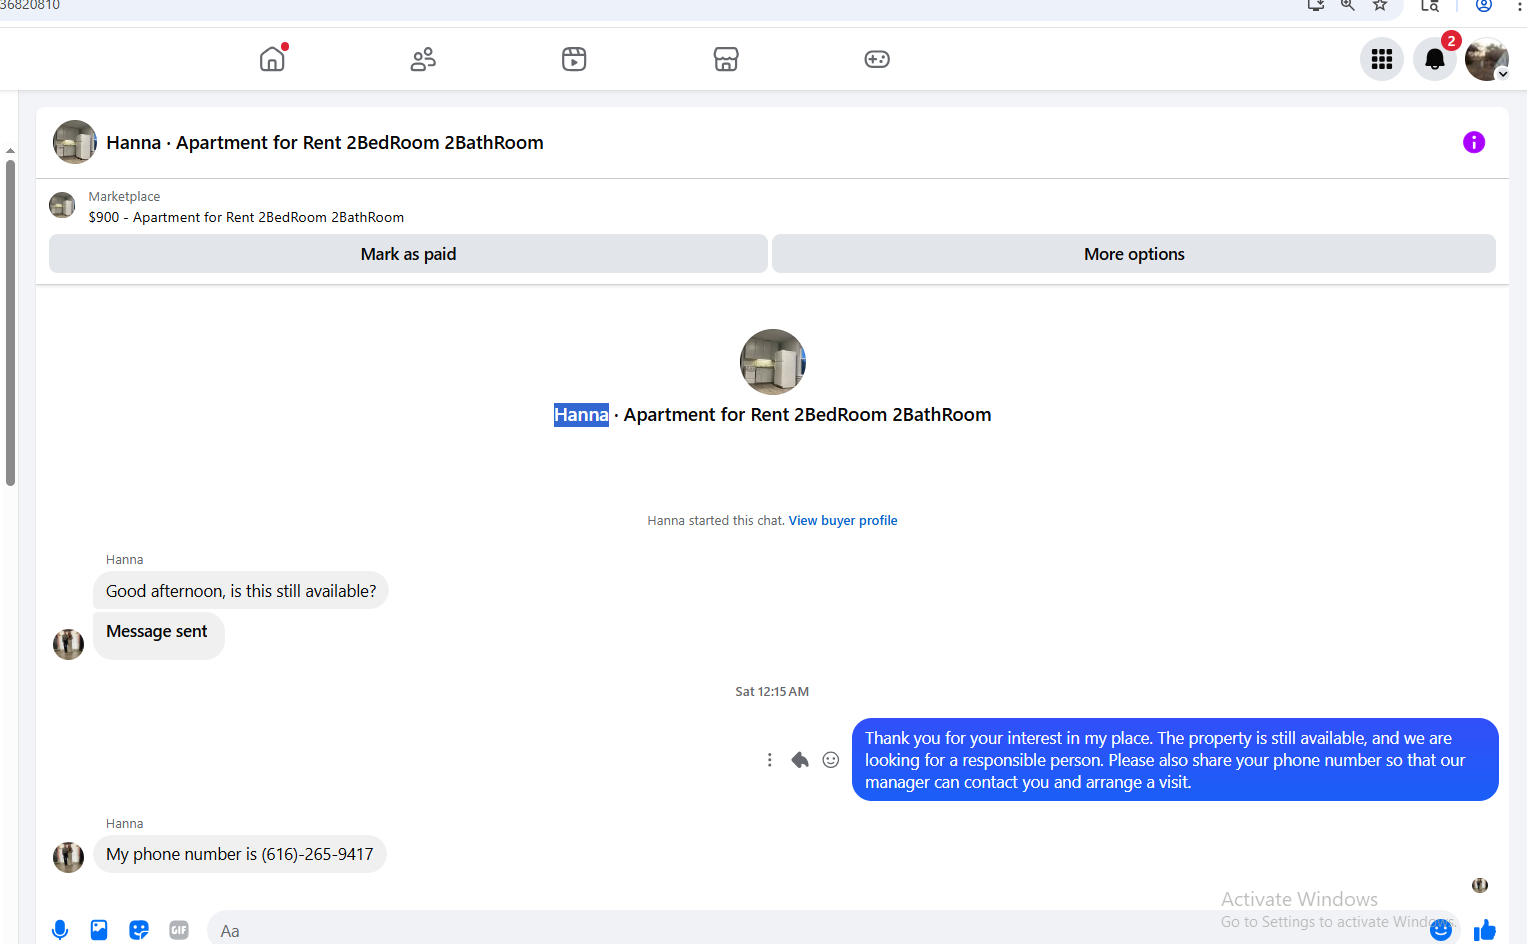Open the Facebook Home icon
The height and width of the screenshot is (944, 1527).
click(272, 59)
